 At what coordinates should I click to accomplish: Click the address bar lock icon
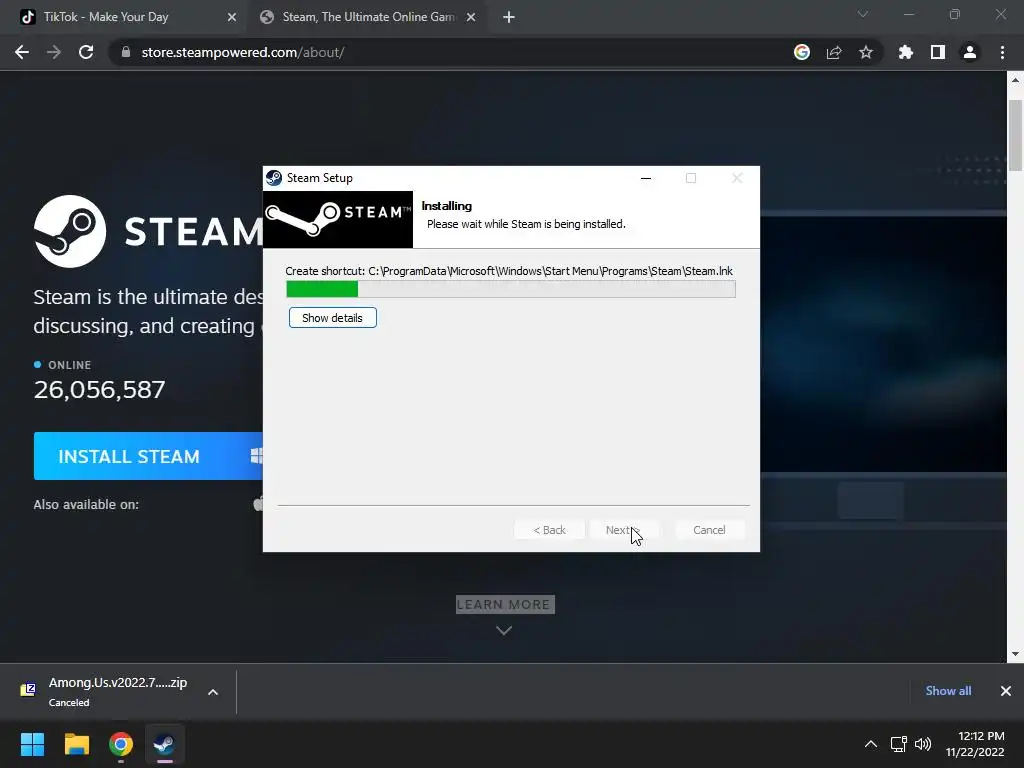(x=126, y=52)
